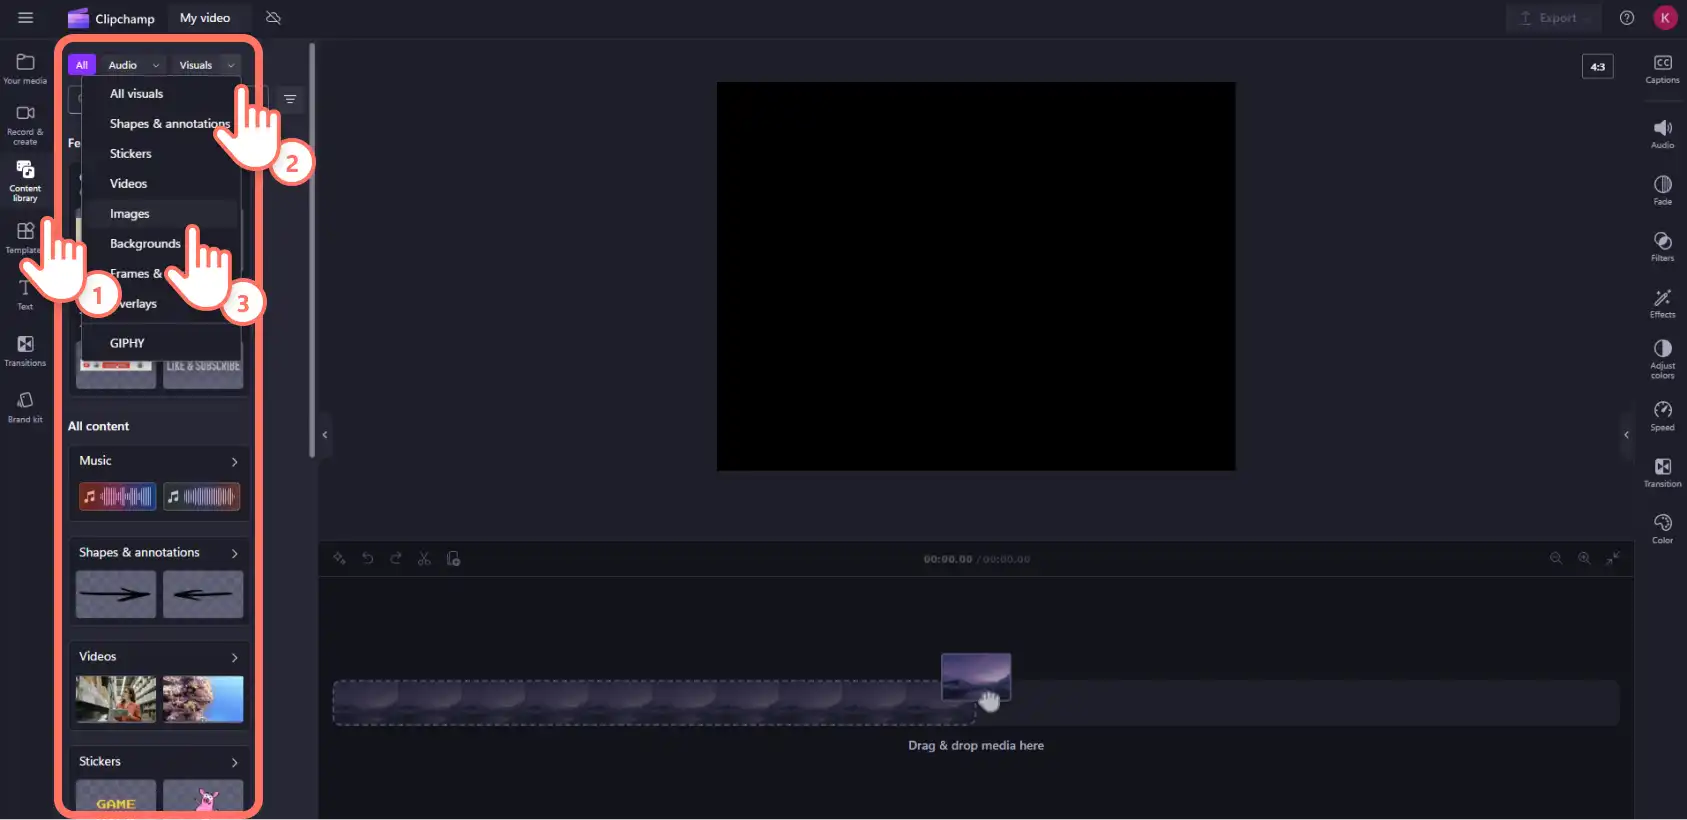Open Content library sidebar tab
This screenshot has width=1687, height=820.
[x=25, y=181]
